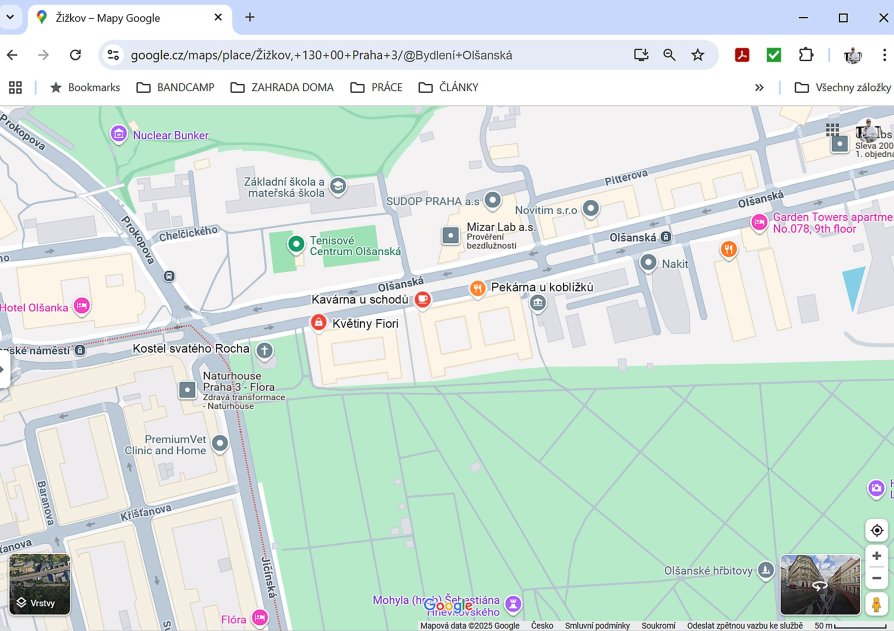The width and height of the screenshot is (894, 631).
Task: Select the Základní škola a mateřská škola pin
Action: 338,186
